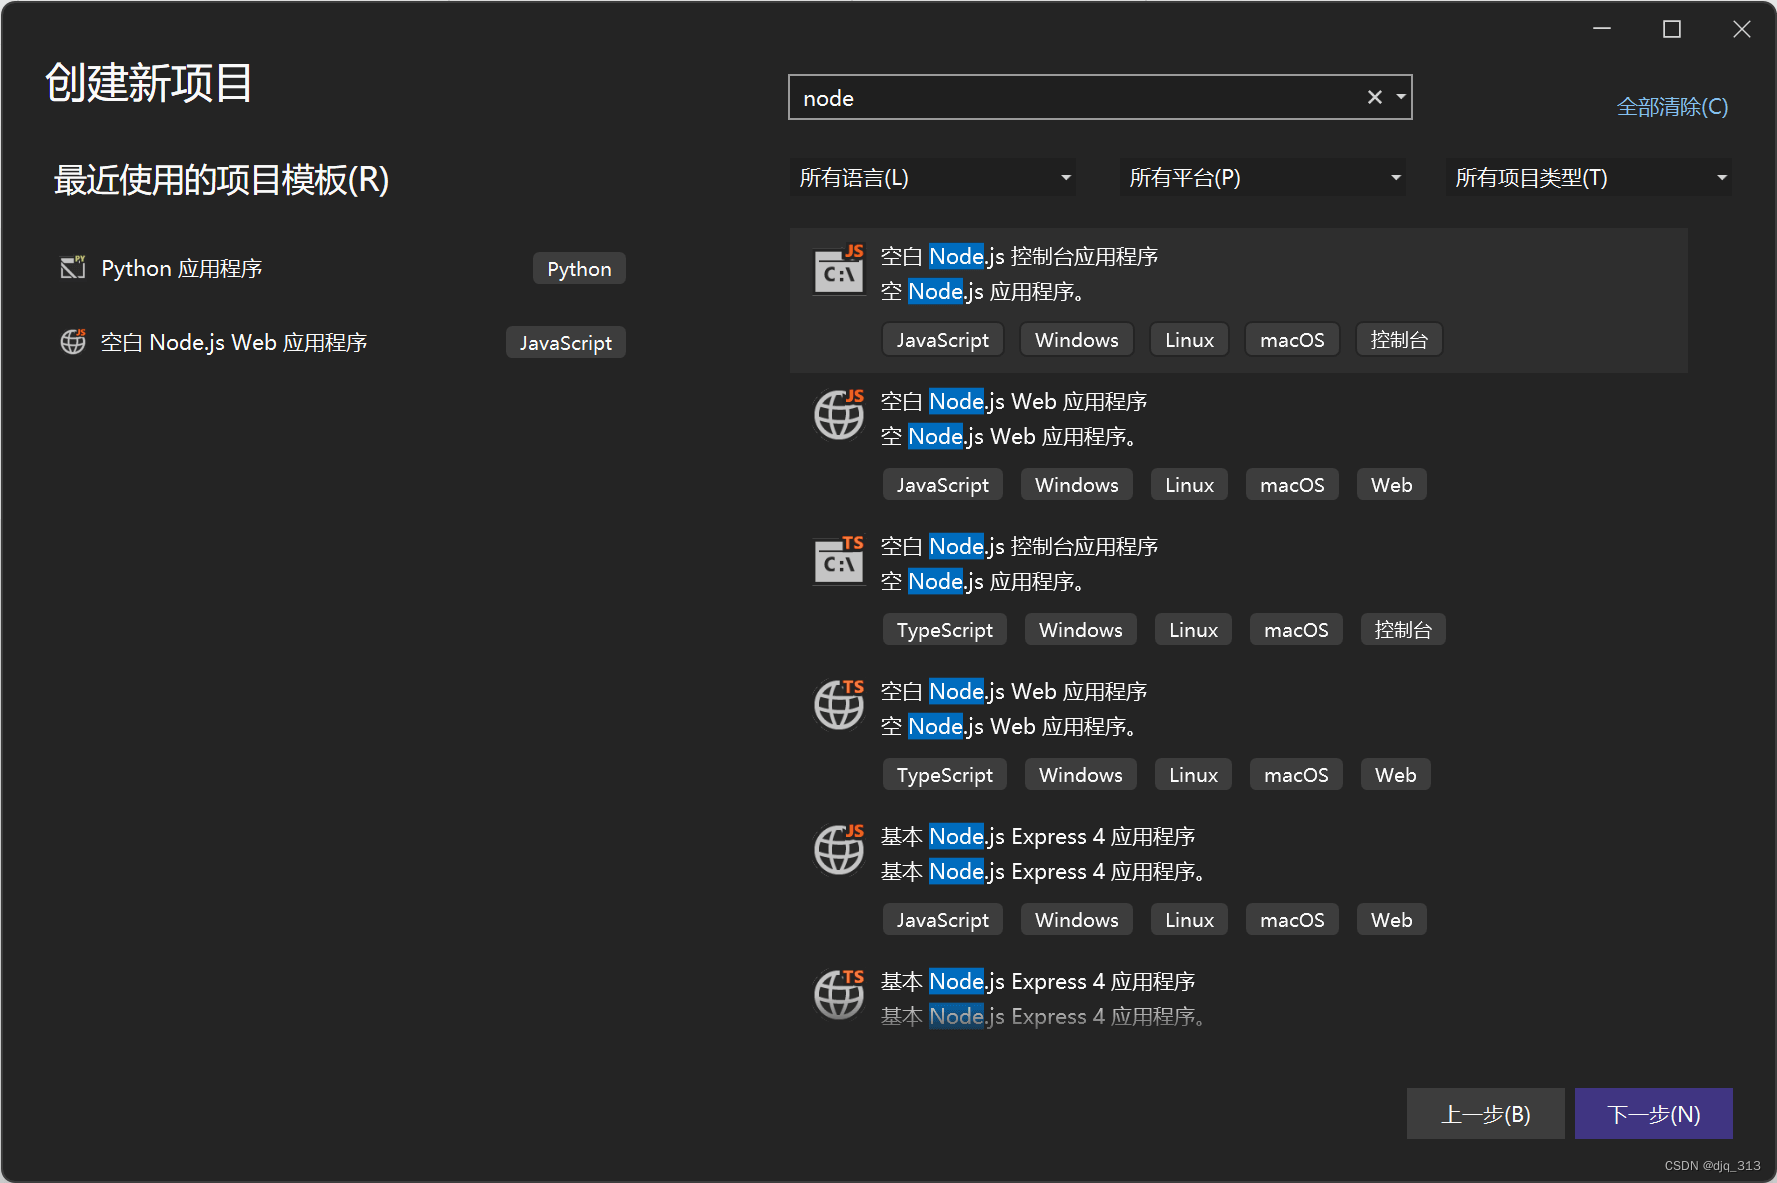Select TypeScript 空白 Node.js 控制台应用程序 title

(1019, 546)
